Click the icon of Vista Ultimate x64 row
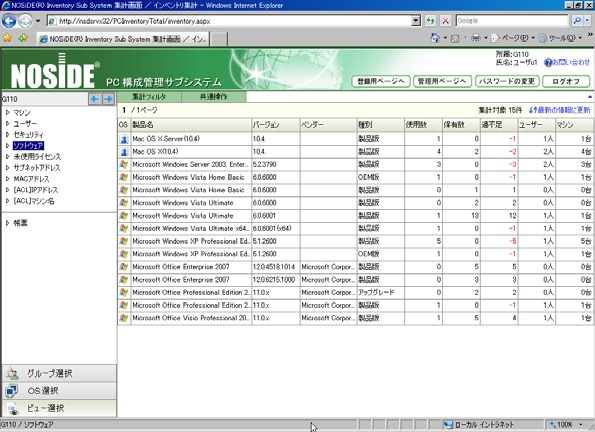This screenshot has height=432, width=595. pos(124,229)
